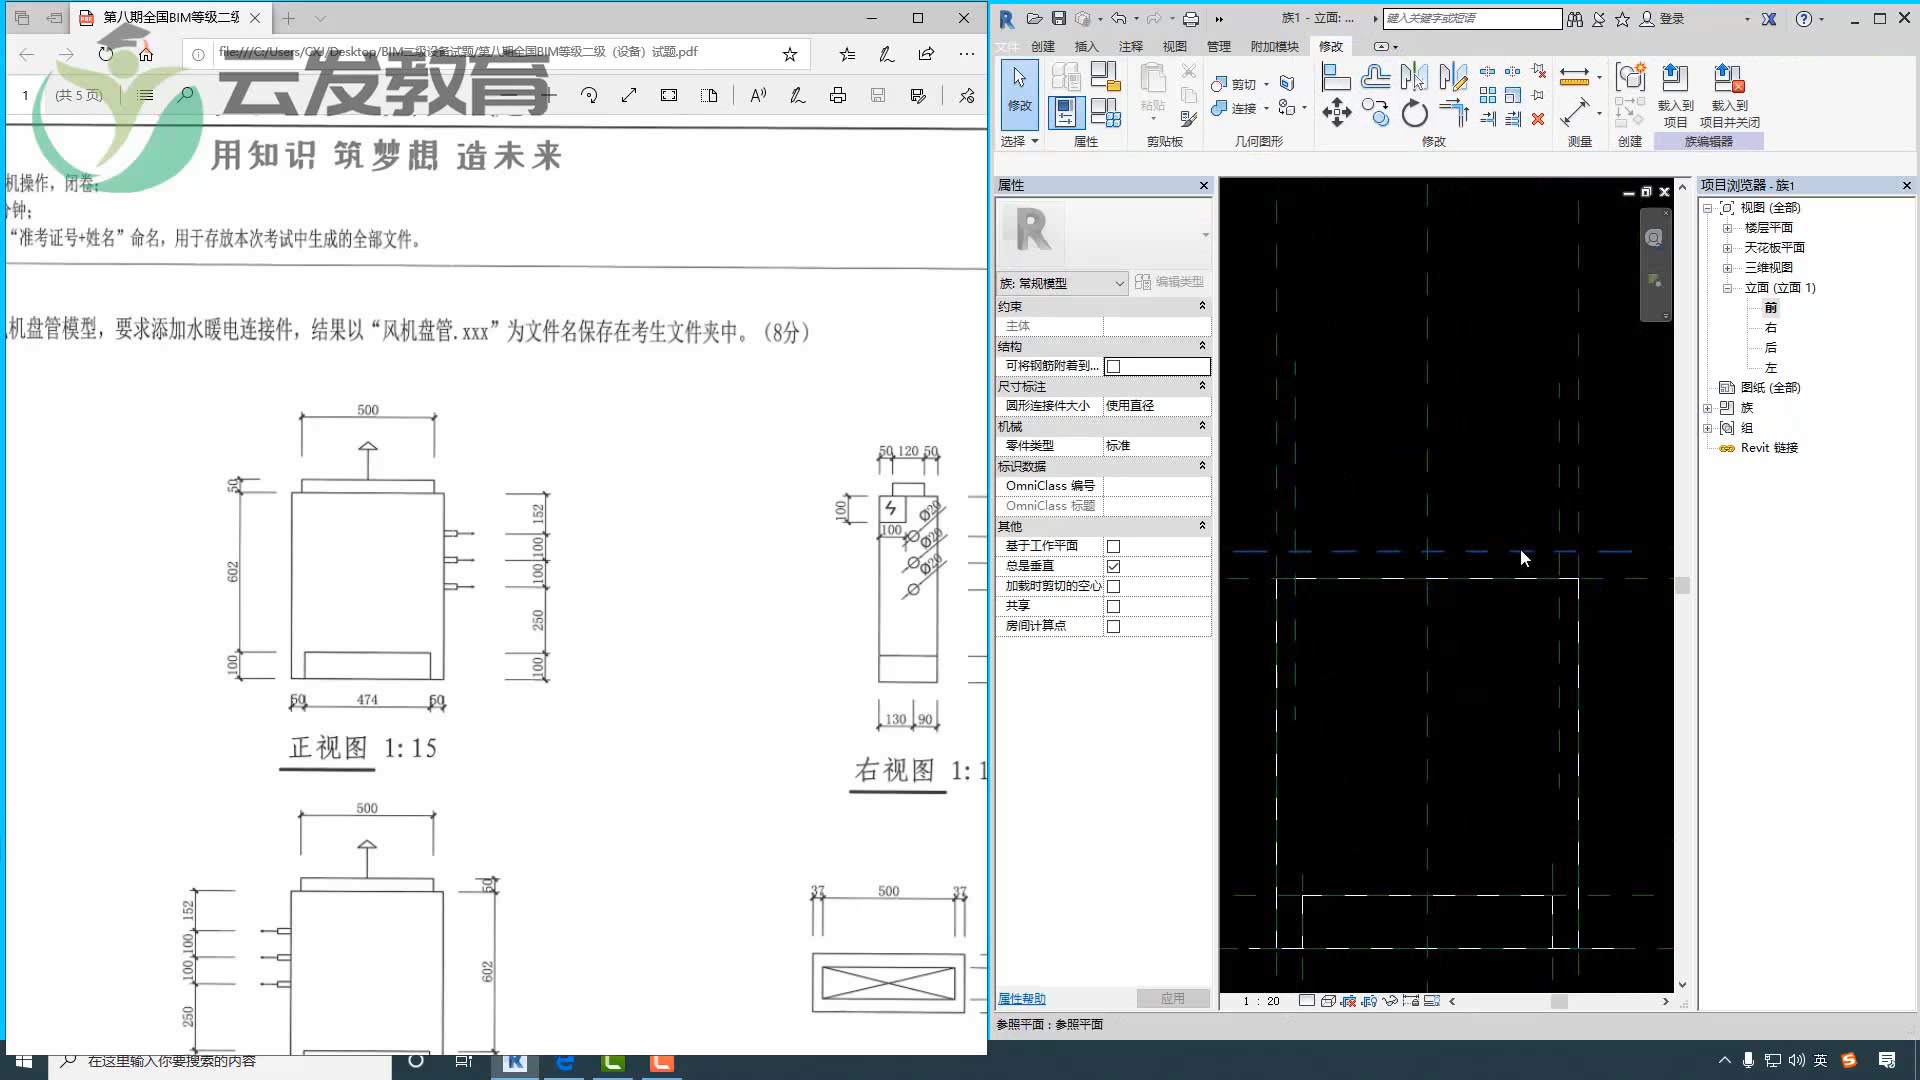This screenshot has height=1080, width=1920.
Task: Check the 基于工作平面 checkbox
Action: click(x=1113, y=546)
